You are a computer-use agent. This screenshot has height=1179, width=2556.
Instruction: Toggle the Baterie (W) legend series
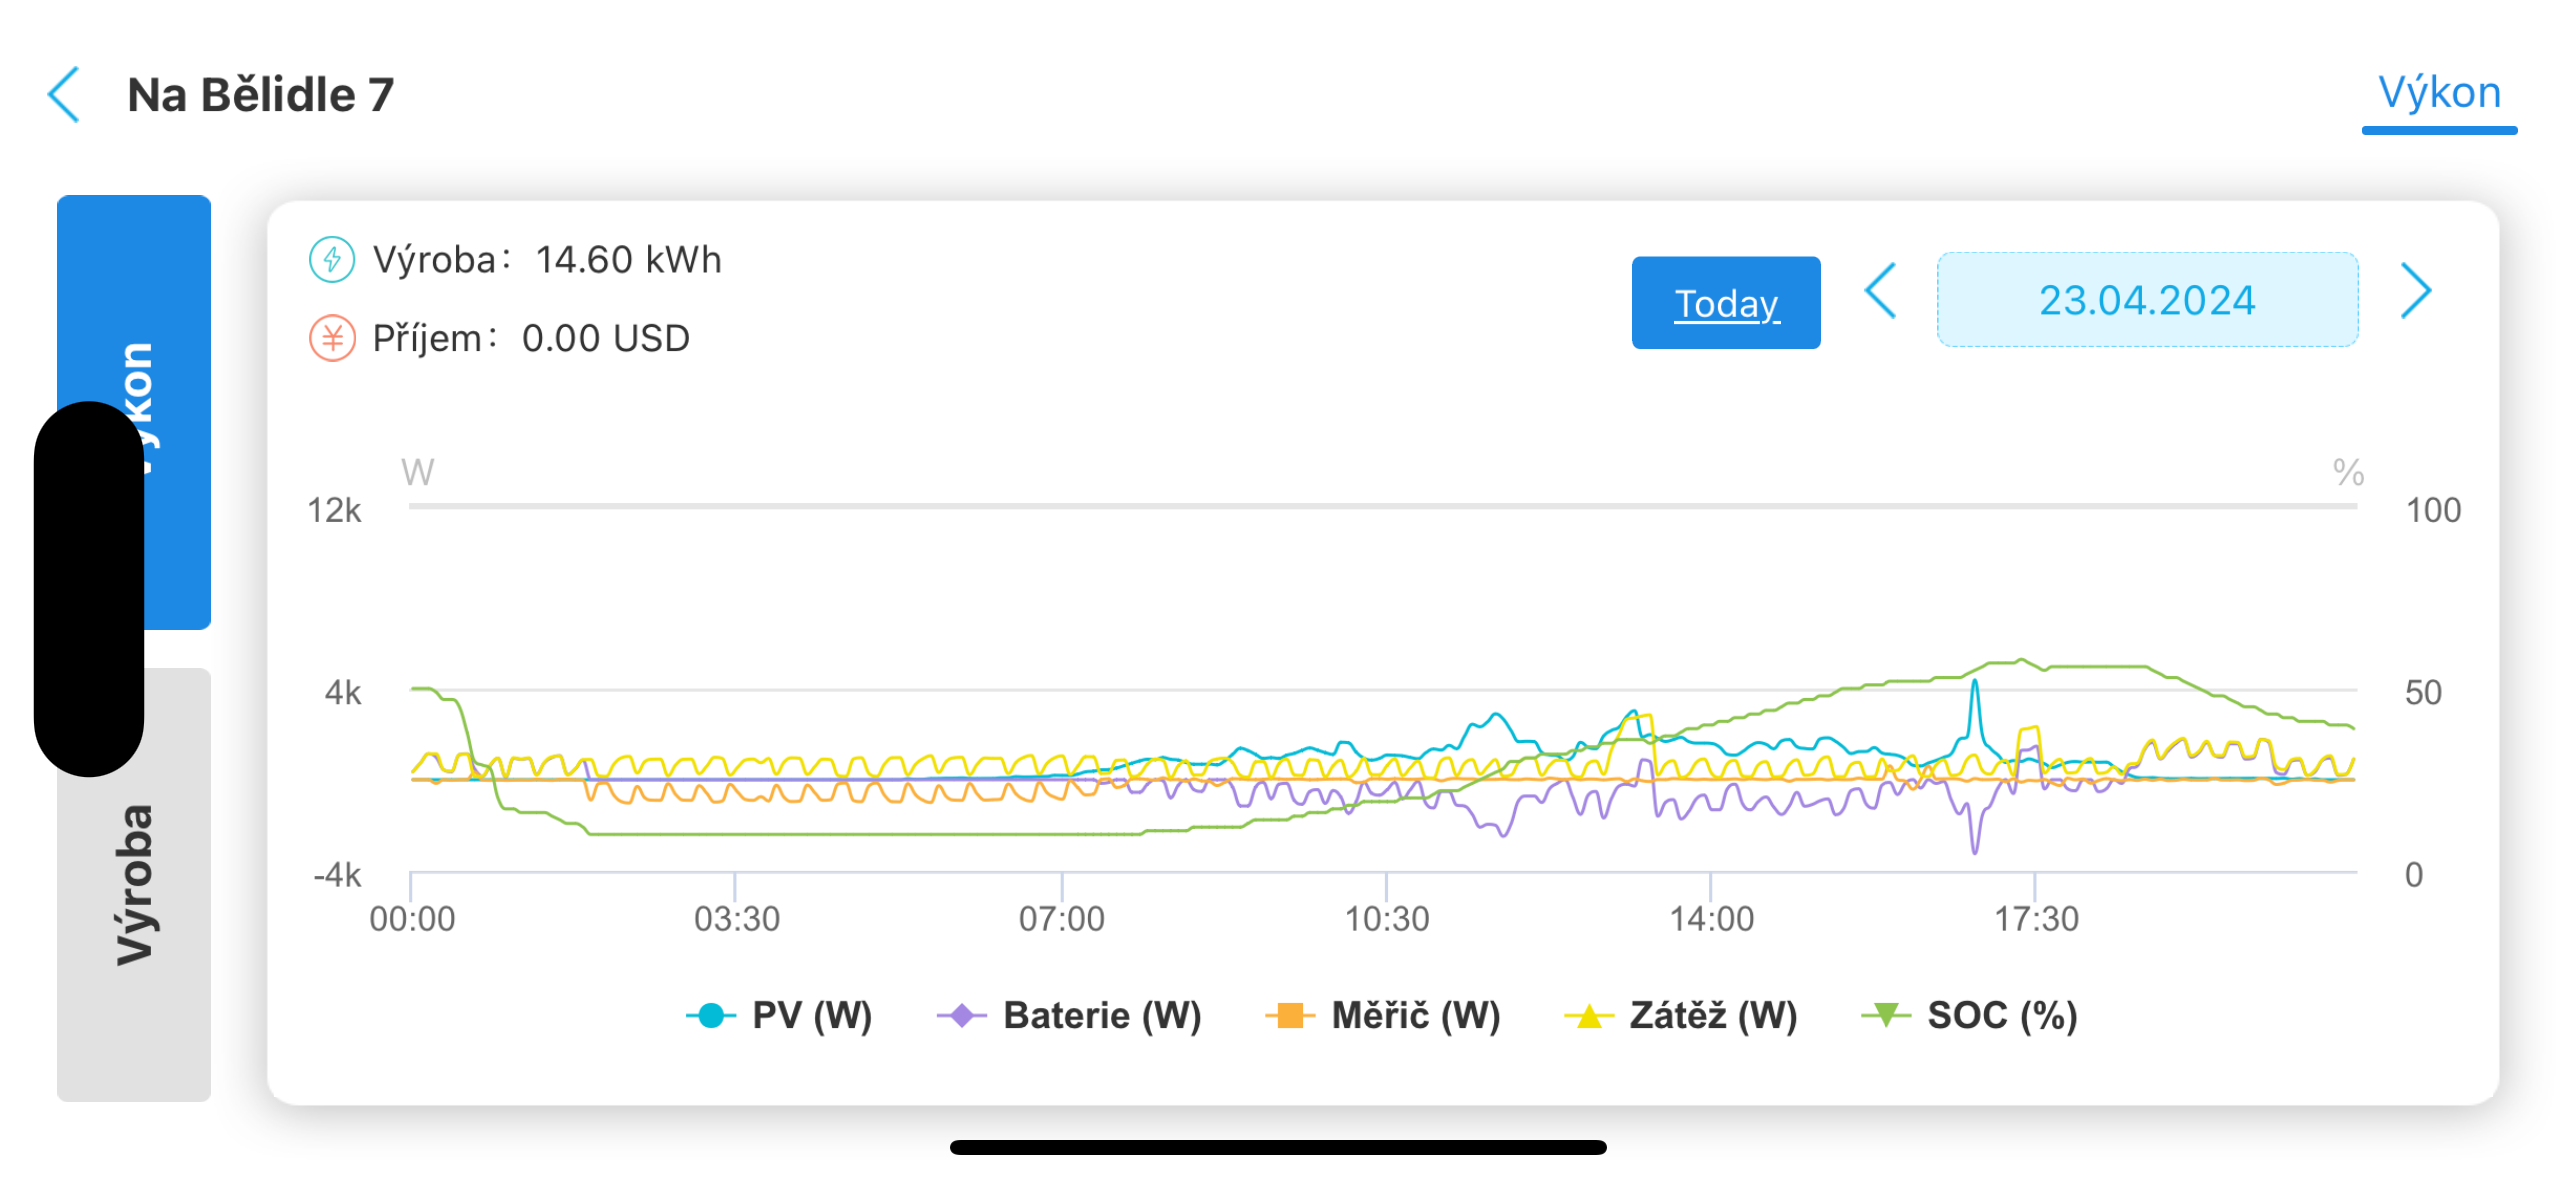(1069, 1015)
